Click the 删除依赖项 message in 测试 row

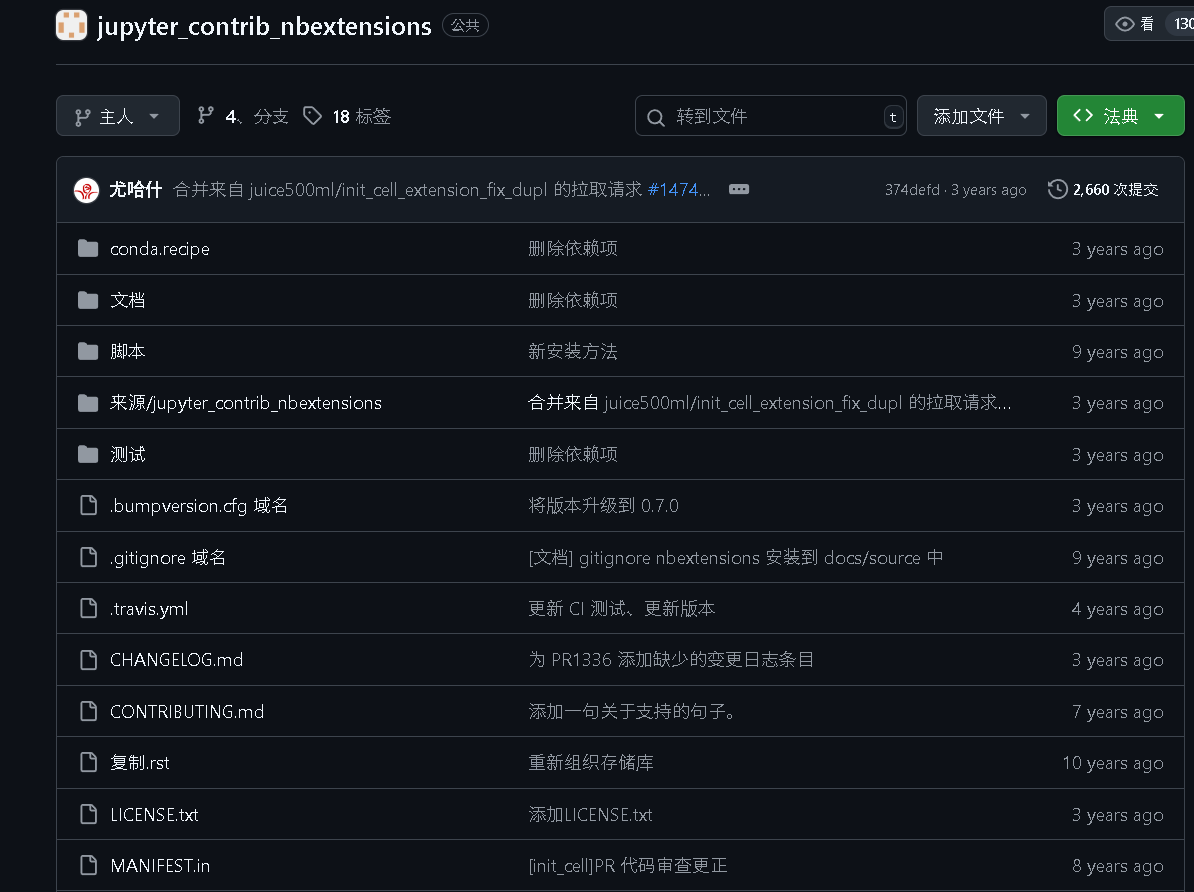click(x=573, y=454)
